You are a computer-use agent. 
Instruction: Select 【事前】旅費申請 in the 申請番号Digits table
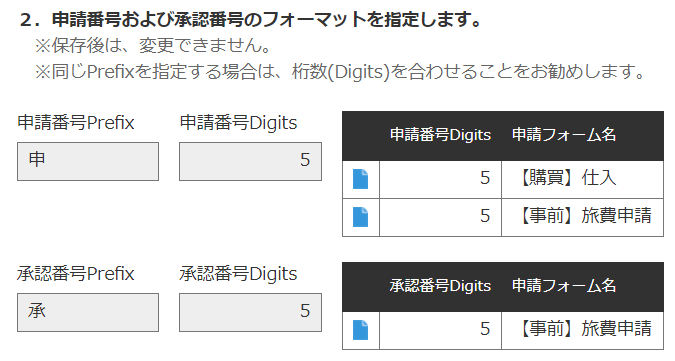coord(582,217)
